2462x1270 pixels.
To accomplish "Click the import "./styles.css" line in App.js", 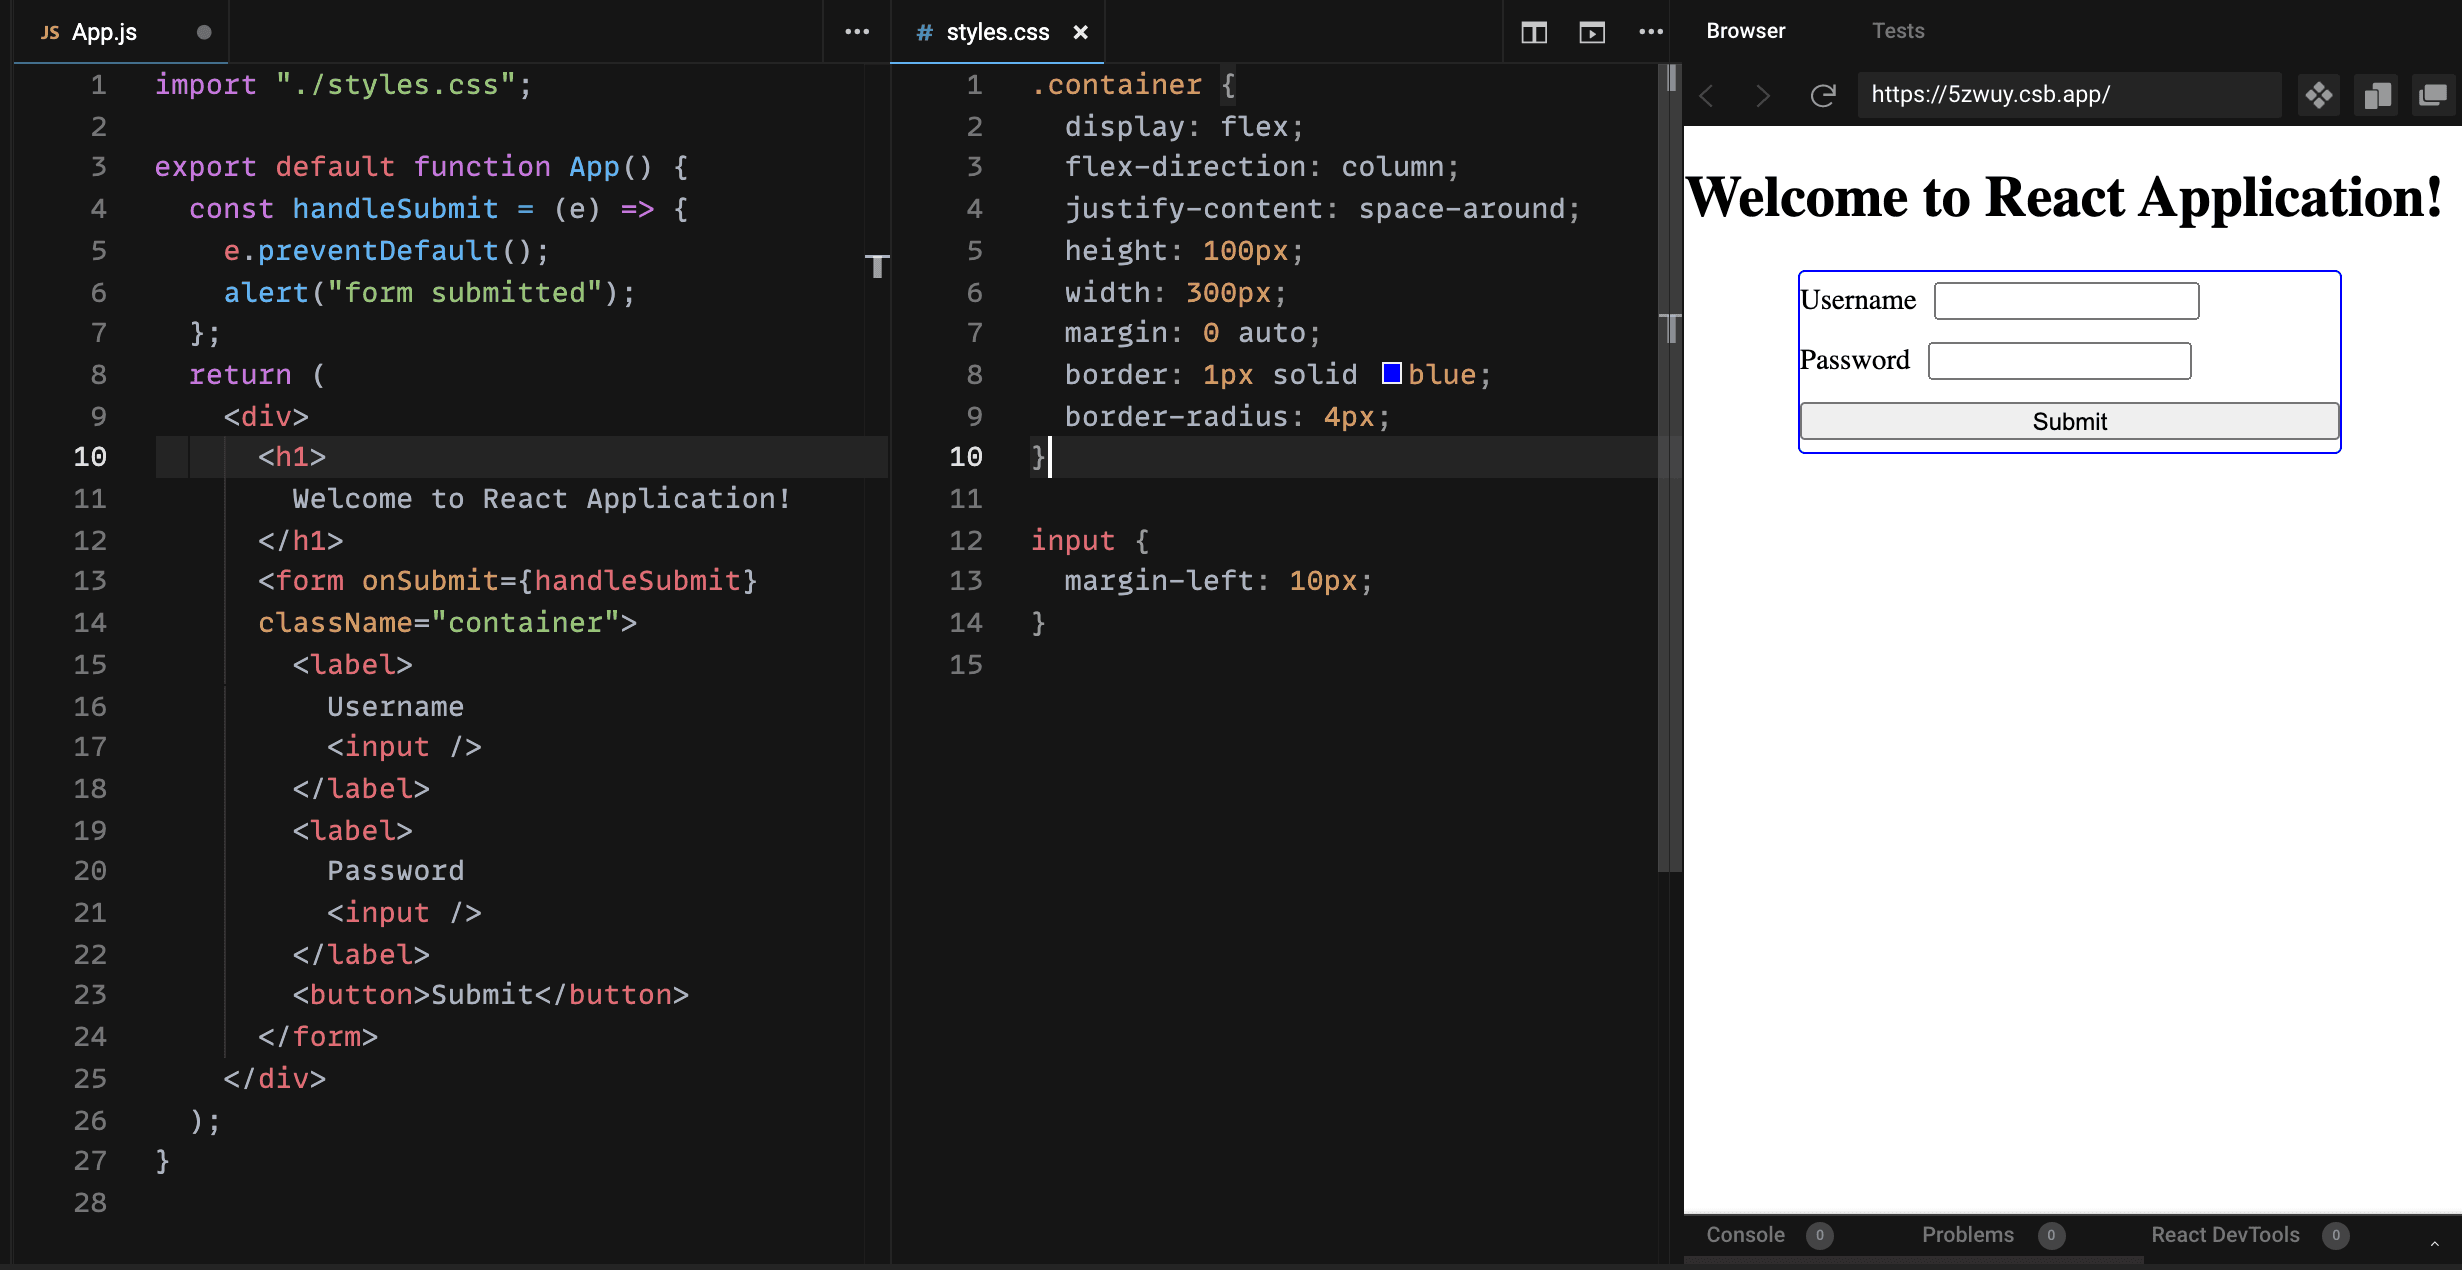I will tap(343, 85).
